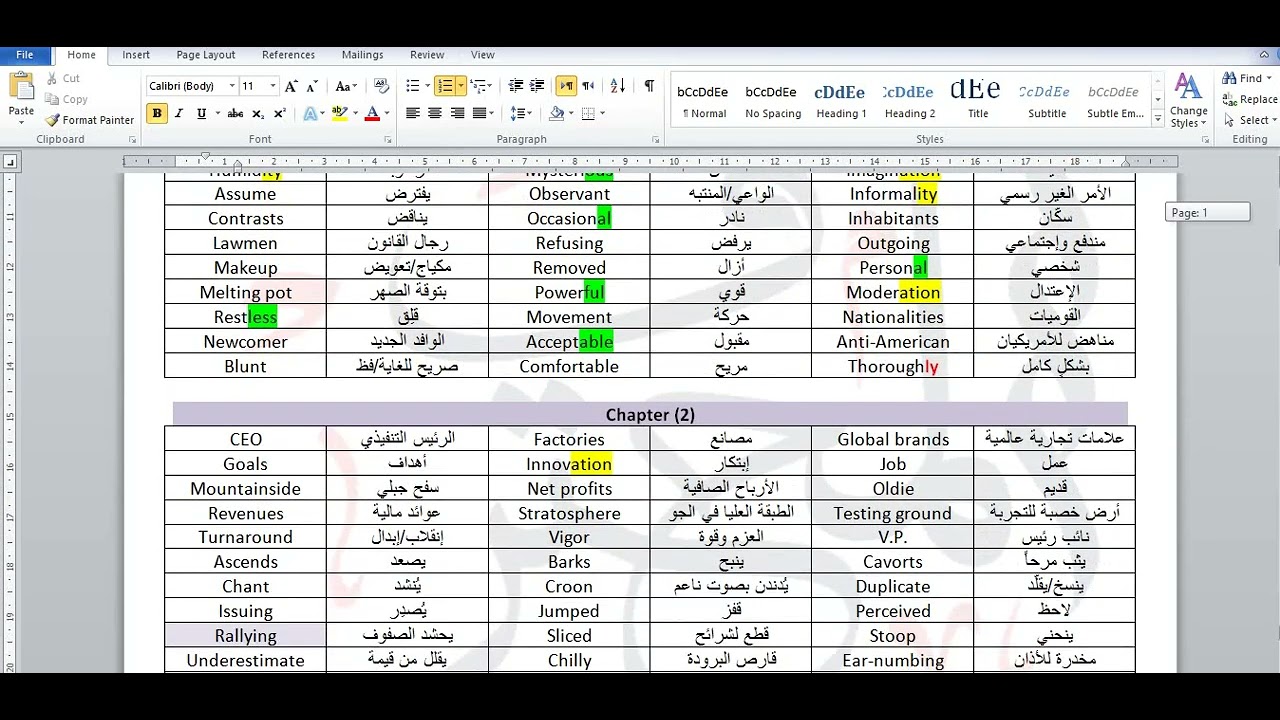
Task: Switch to the References tab
Action: pyautogui.click(x=288, y=55)
